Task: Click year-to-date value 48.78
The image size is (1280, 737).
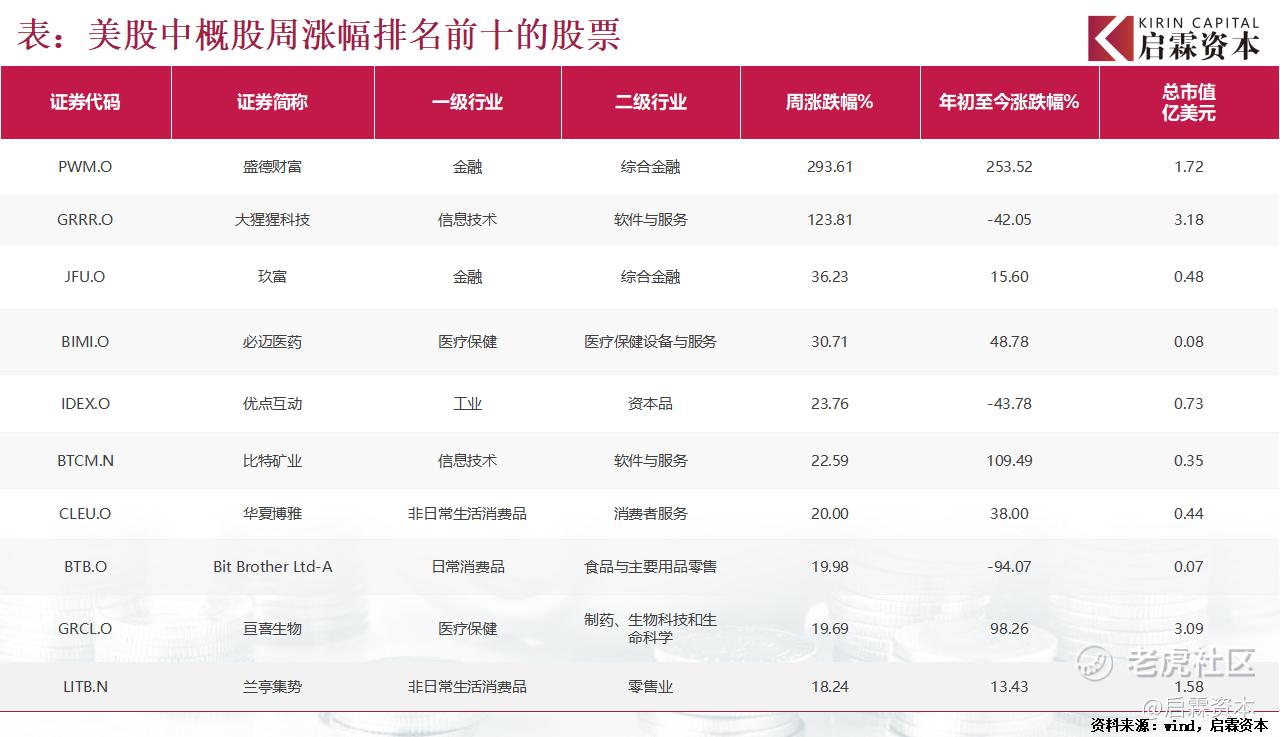Action: pyautogui.click(x=1009, y=341)
